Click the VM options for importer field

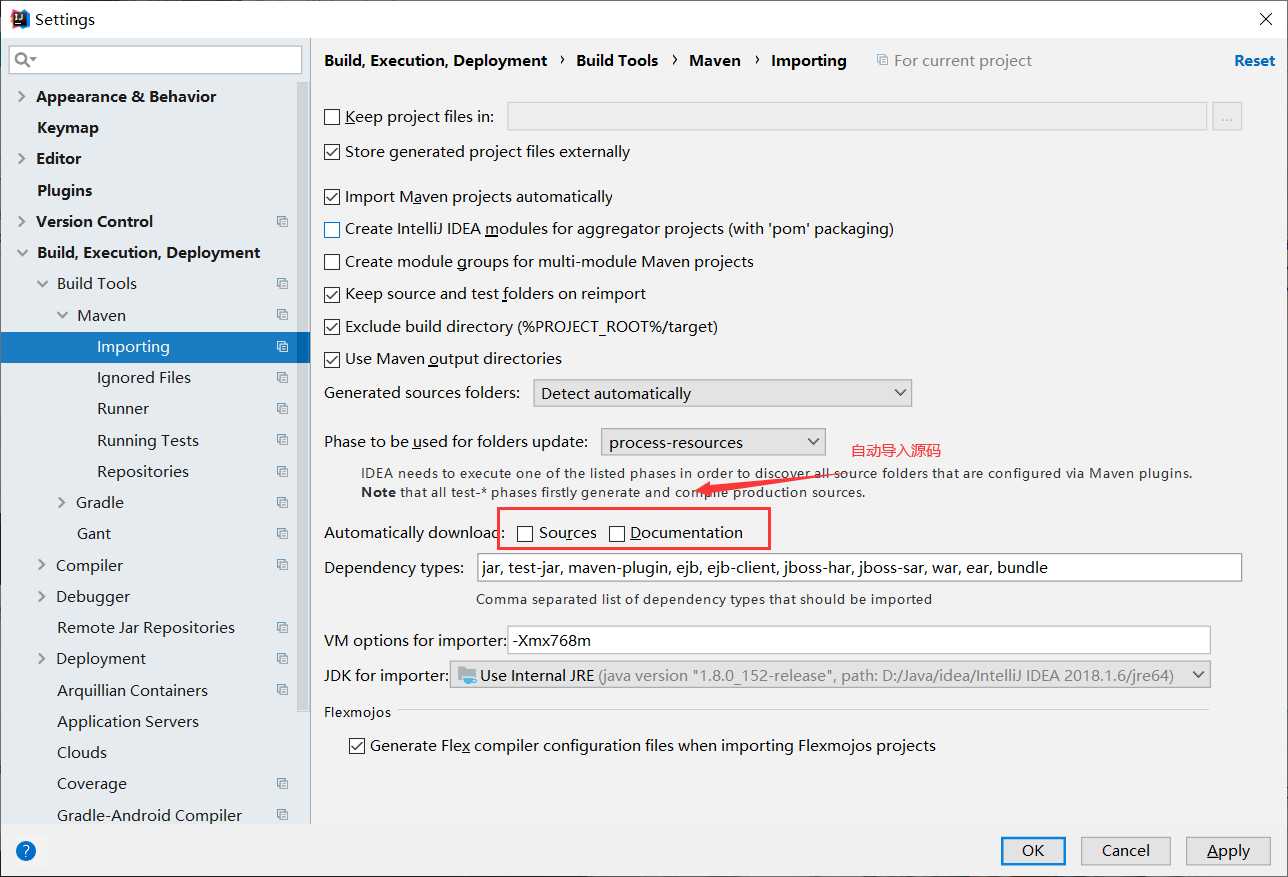tap(859, 639)
